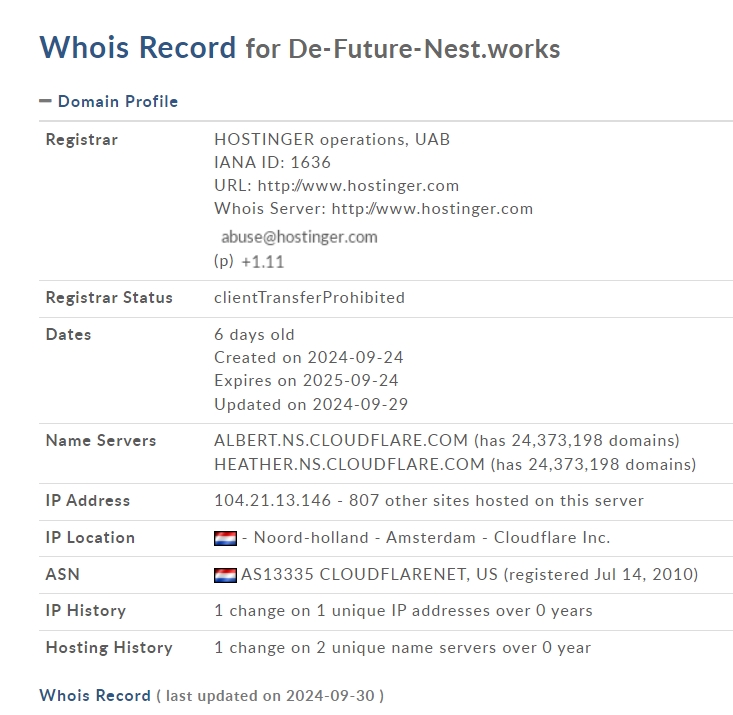Click abuse@hostinger.com email address
Screen dimensions: 733x715
tap(299, 237)
